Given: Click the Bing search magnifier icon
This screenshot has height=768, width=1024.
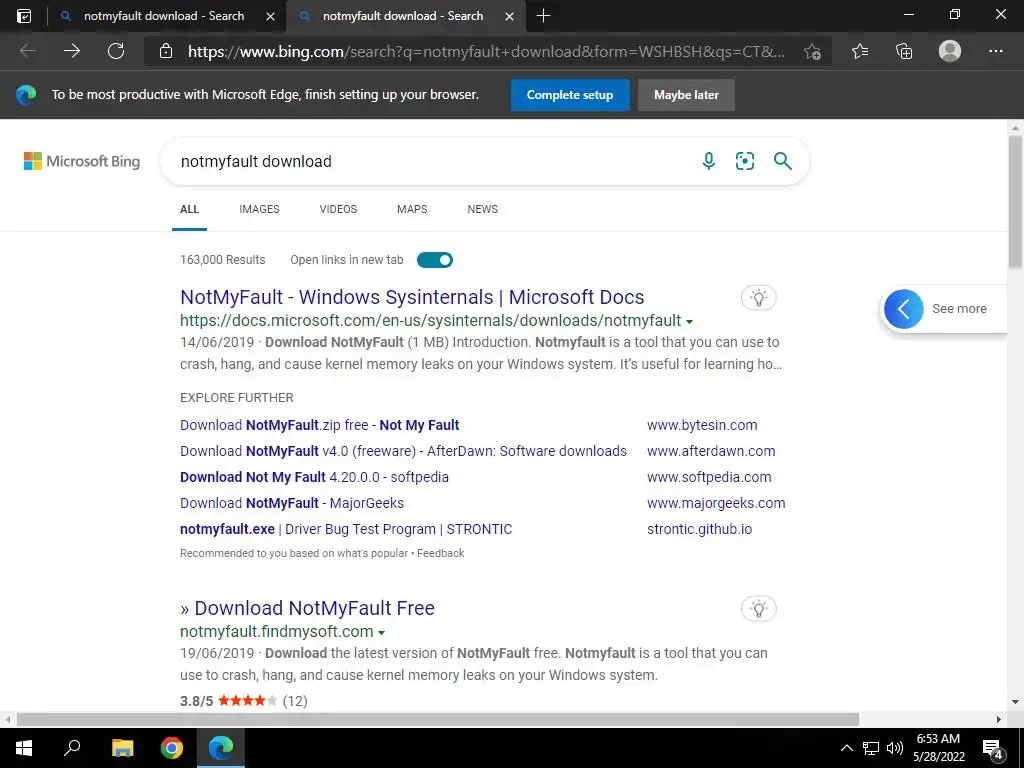Looking at the screenshot, I should click(782, 161).
